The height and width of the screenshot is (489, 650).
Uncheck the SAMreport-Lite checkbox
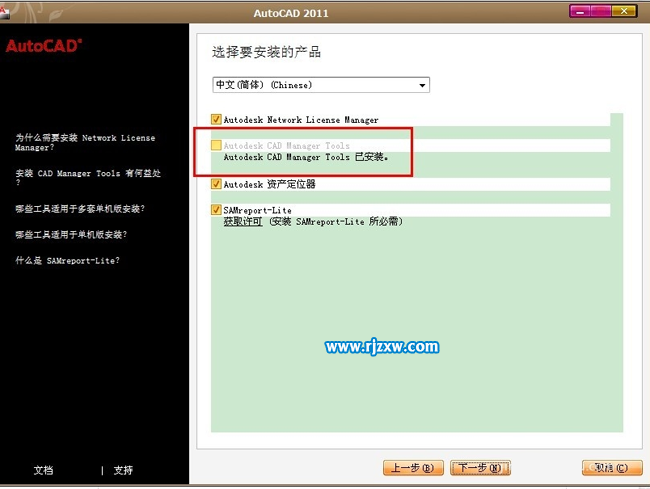216,210
